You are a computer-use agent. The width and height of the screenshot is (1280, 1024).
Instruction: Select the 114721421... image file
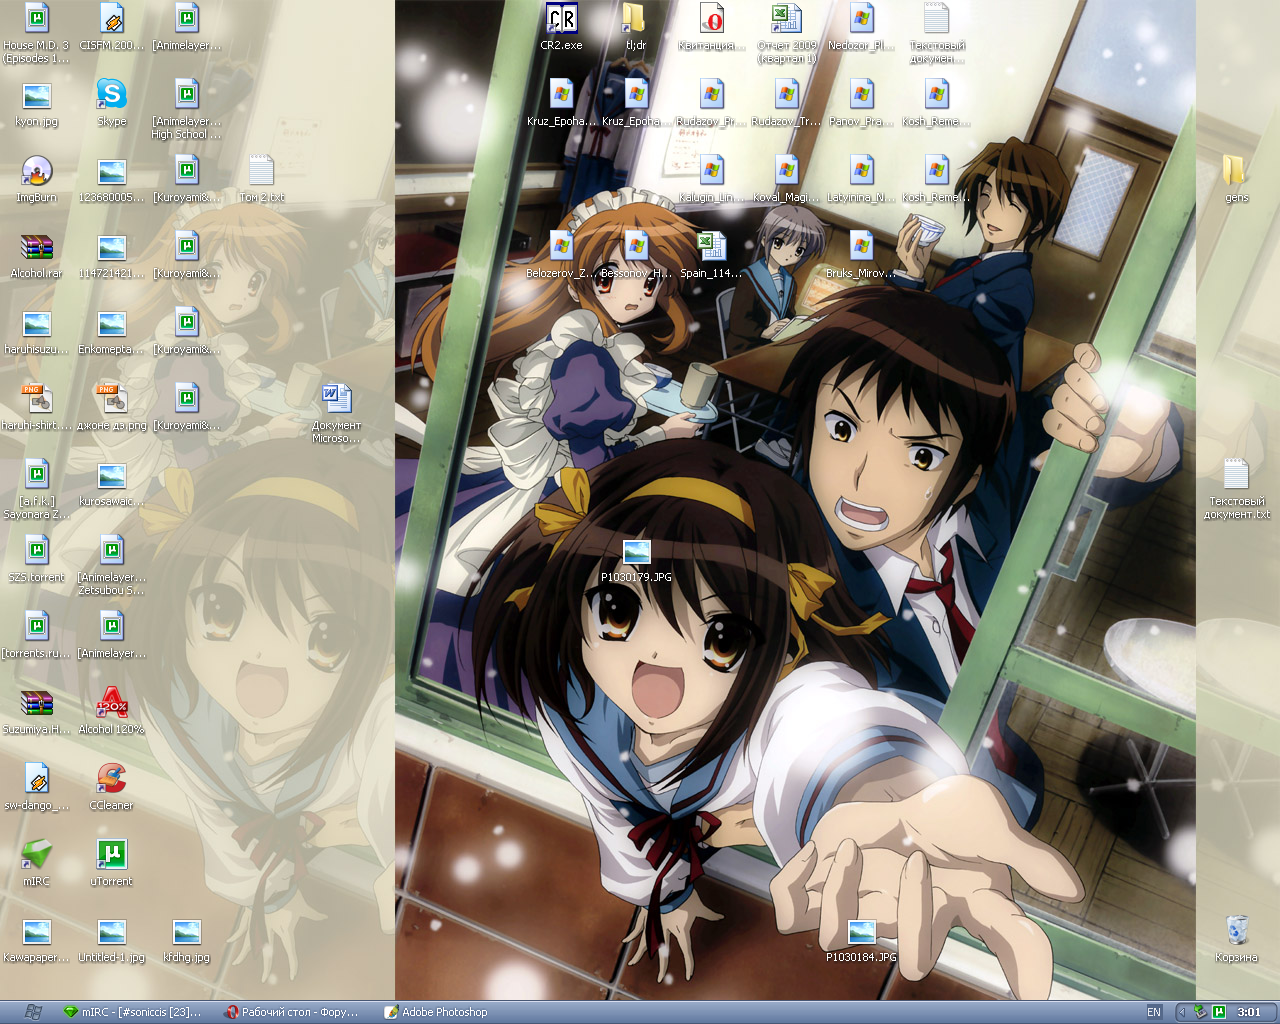[x=112, y=255]
